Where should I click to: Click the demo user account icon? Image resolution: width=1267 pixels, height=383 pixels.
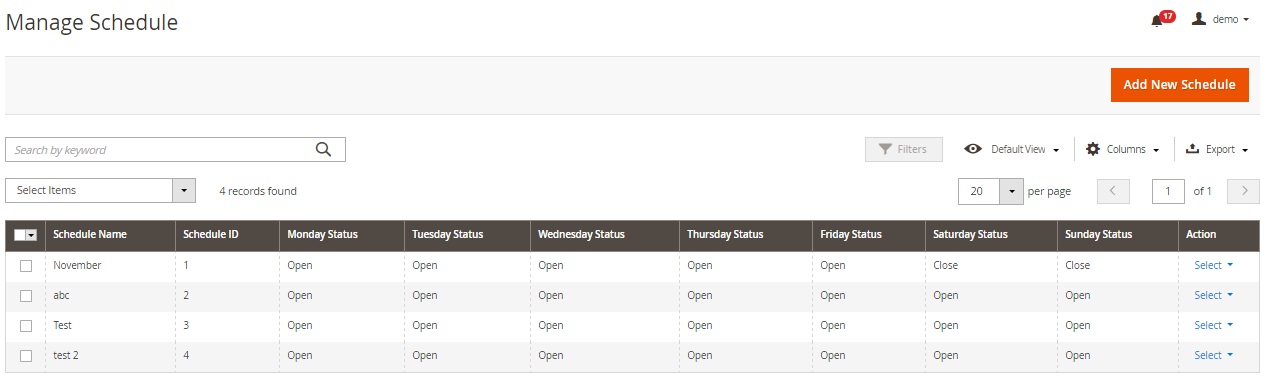(x=1199, y=18)
